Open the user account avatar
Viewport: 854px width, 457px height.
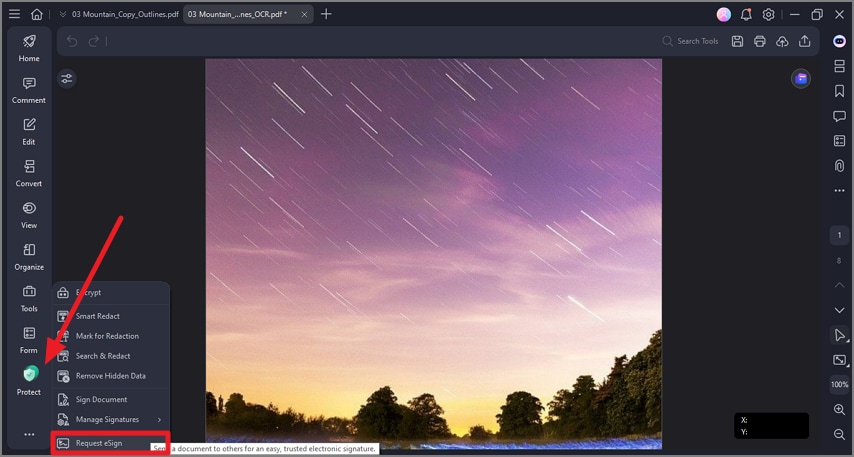pos(723,15)
